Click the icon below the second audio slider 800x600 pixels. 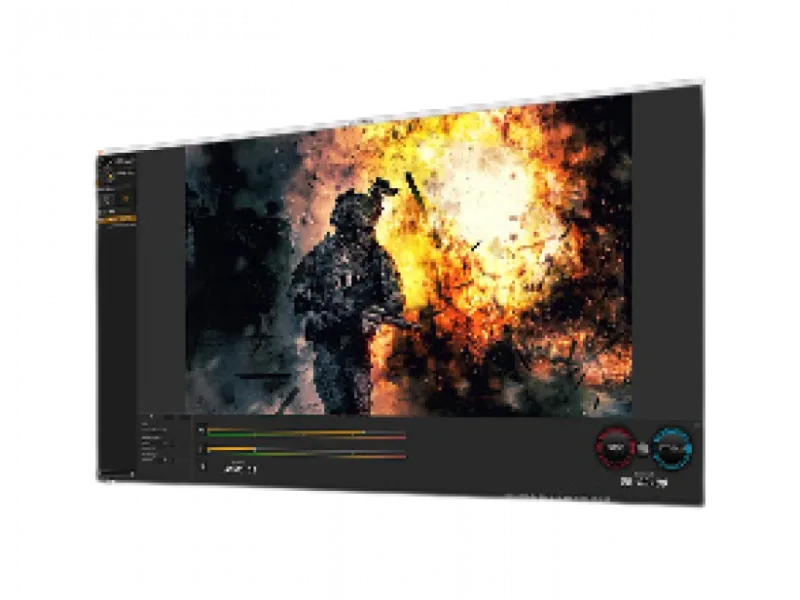[x=203, y=466]
